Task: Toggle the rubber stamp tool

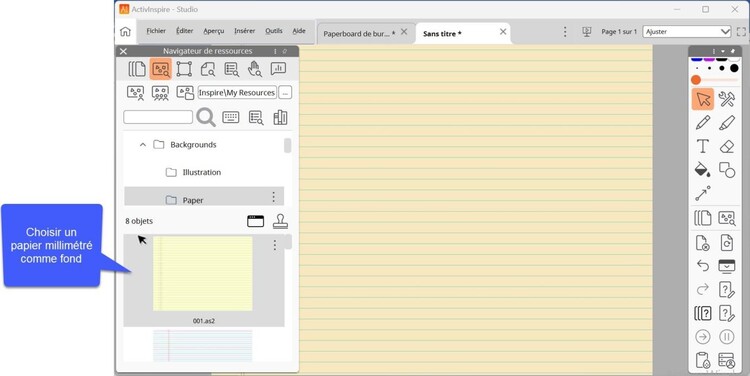Action: (x=280, y=221)
